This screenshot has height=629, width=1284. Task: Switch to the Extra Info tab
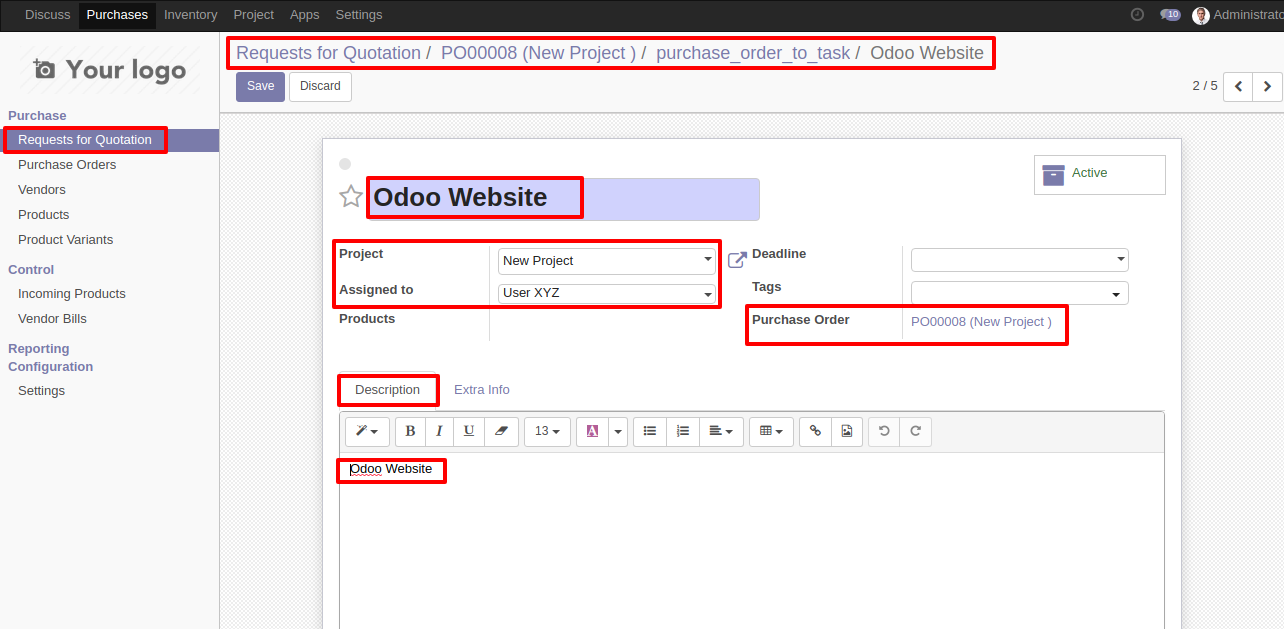[x=482, y=390]
